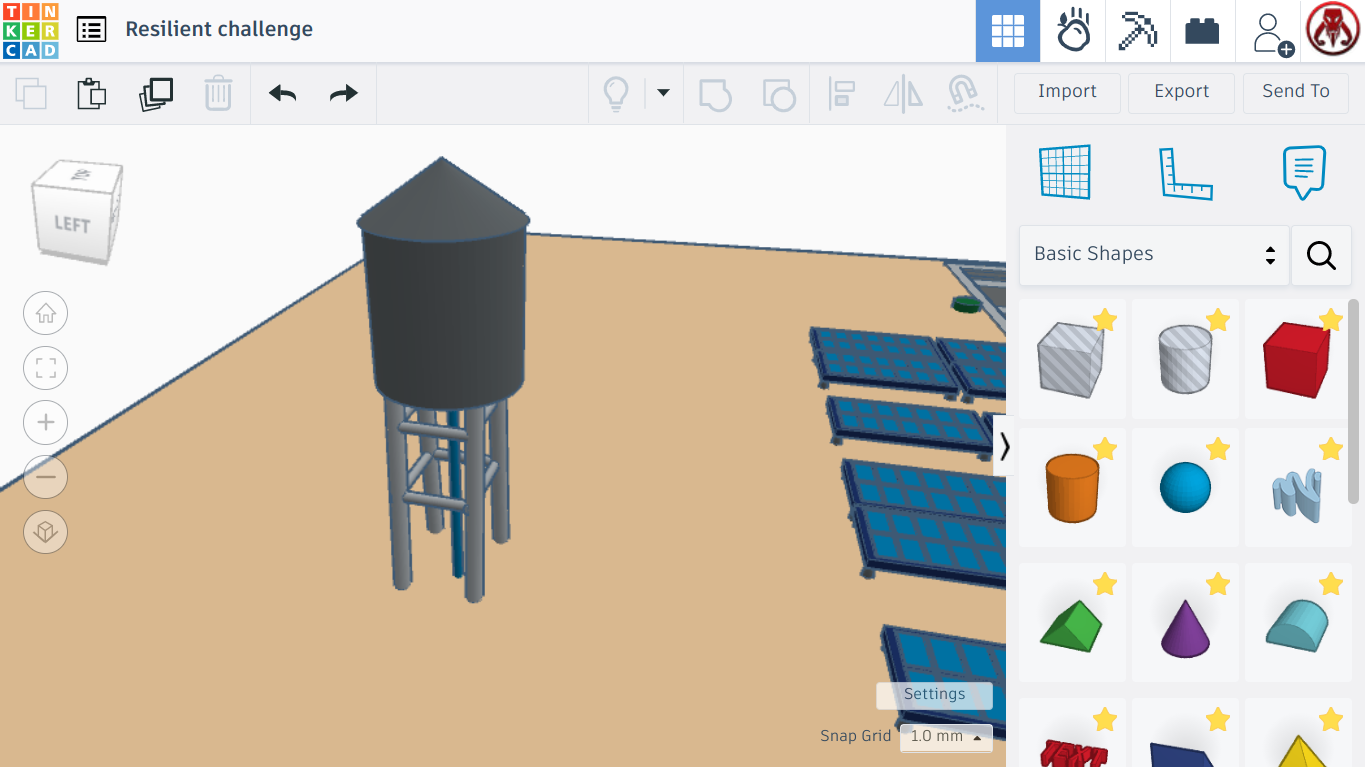
Task: Click the Cruise magnet icon
Action: pyautogui.click(x=965, y=94)
